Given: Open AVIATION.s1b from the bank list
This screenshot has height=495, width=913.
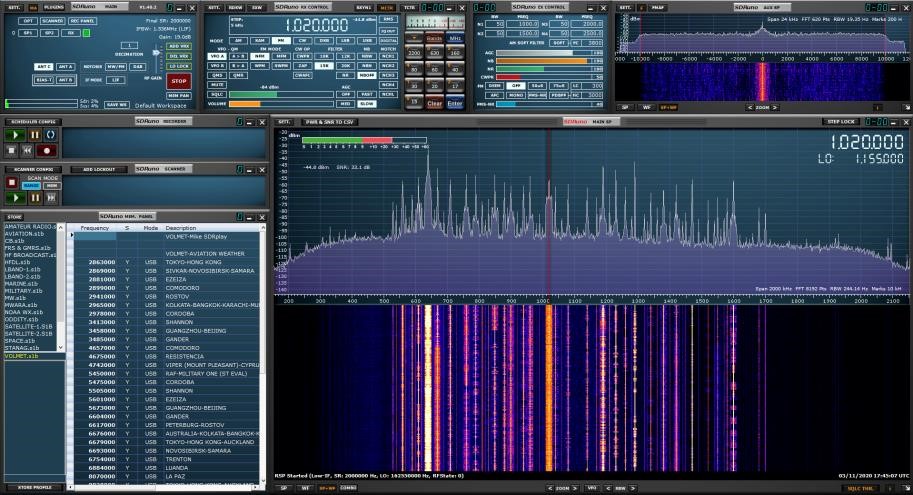Looking at the screenshot, I should [21, 233].
